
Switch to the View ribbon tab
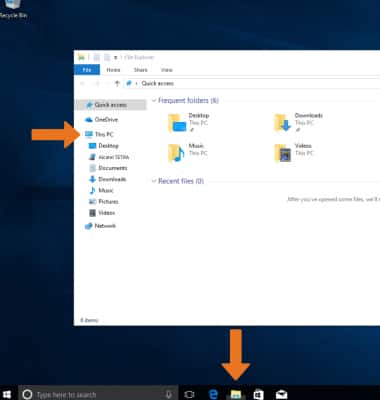pyautogui.click(x=166, y=70)
